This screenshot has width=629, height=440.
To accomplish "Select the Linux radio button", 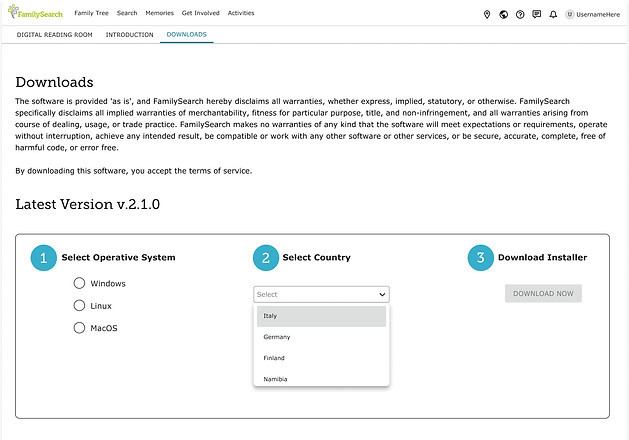I will (x=79, y=306).
